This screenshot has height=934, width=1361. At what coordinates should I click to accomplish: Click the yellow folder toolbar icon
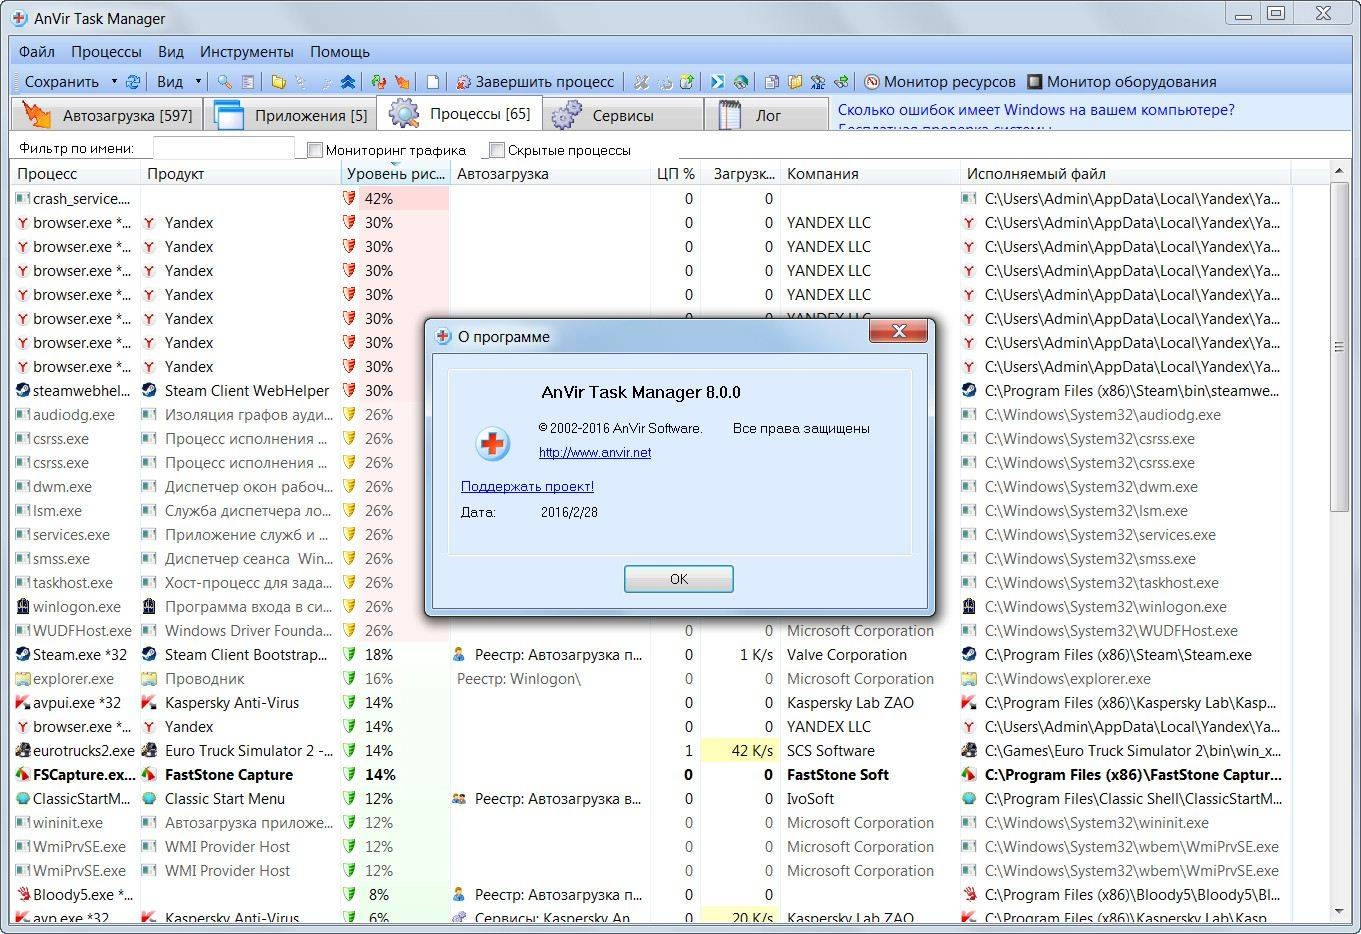point(278,82)
